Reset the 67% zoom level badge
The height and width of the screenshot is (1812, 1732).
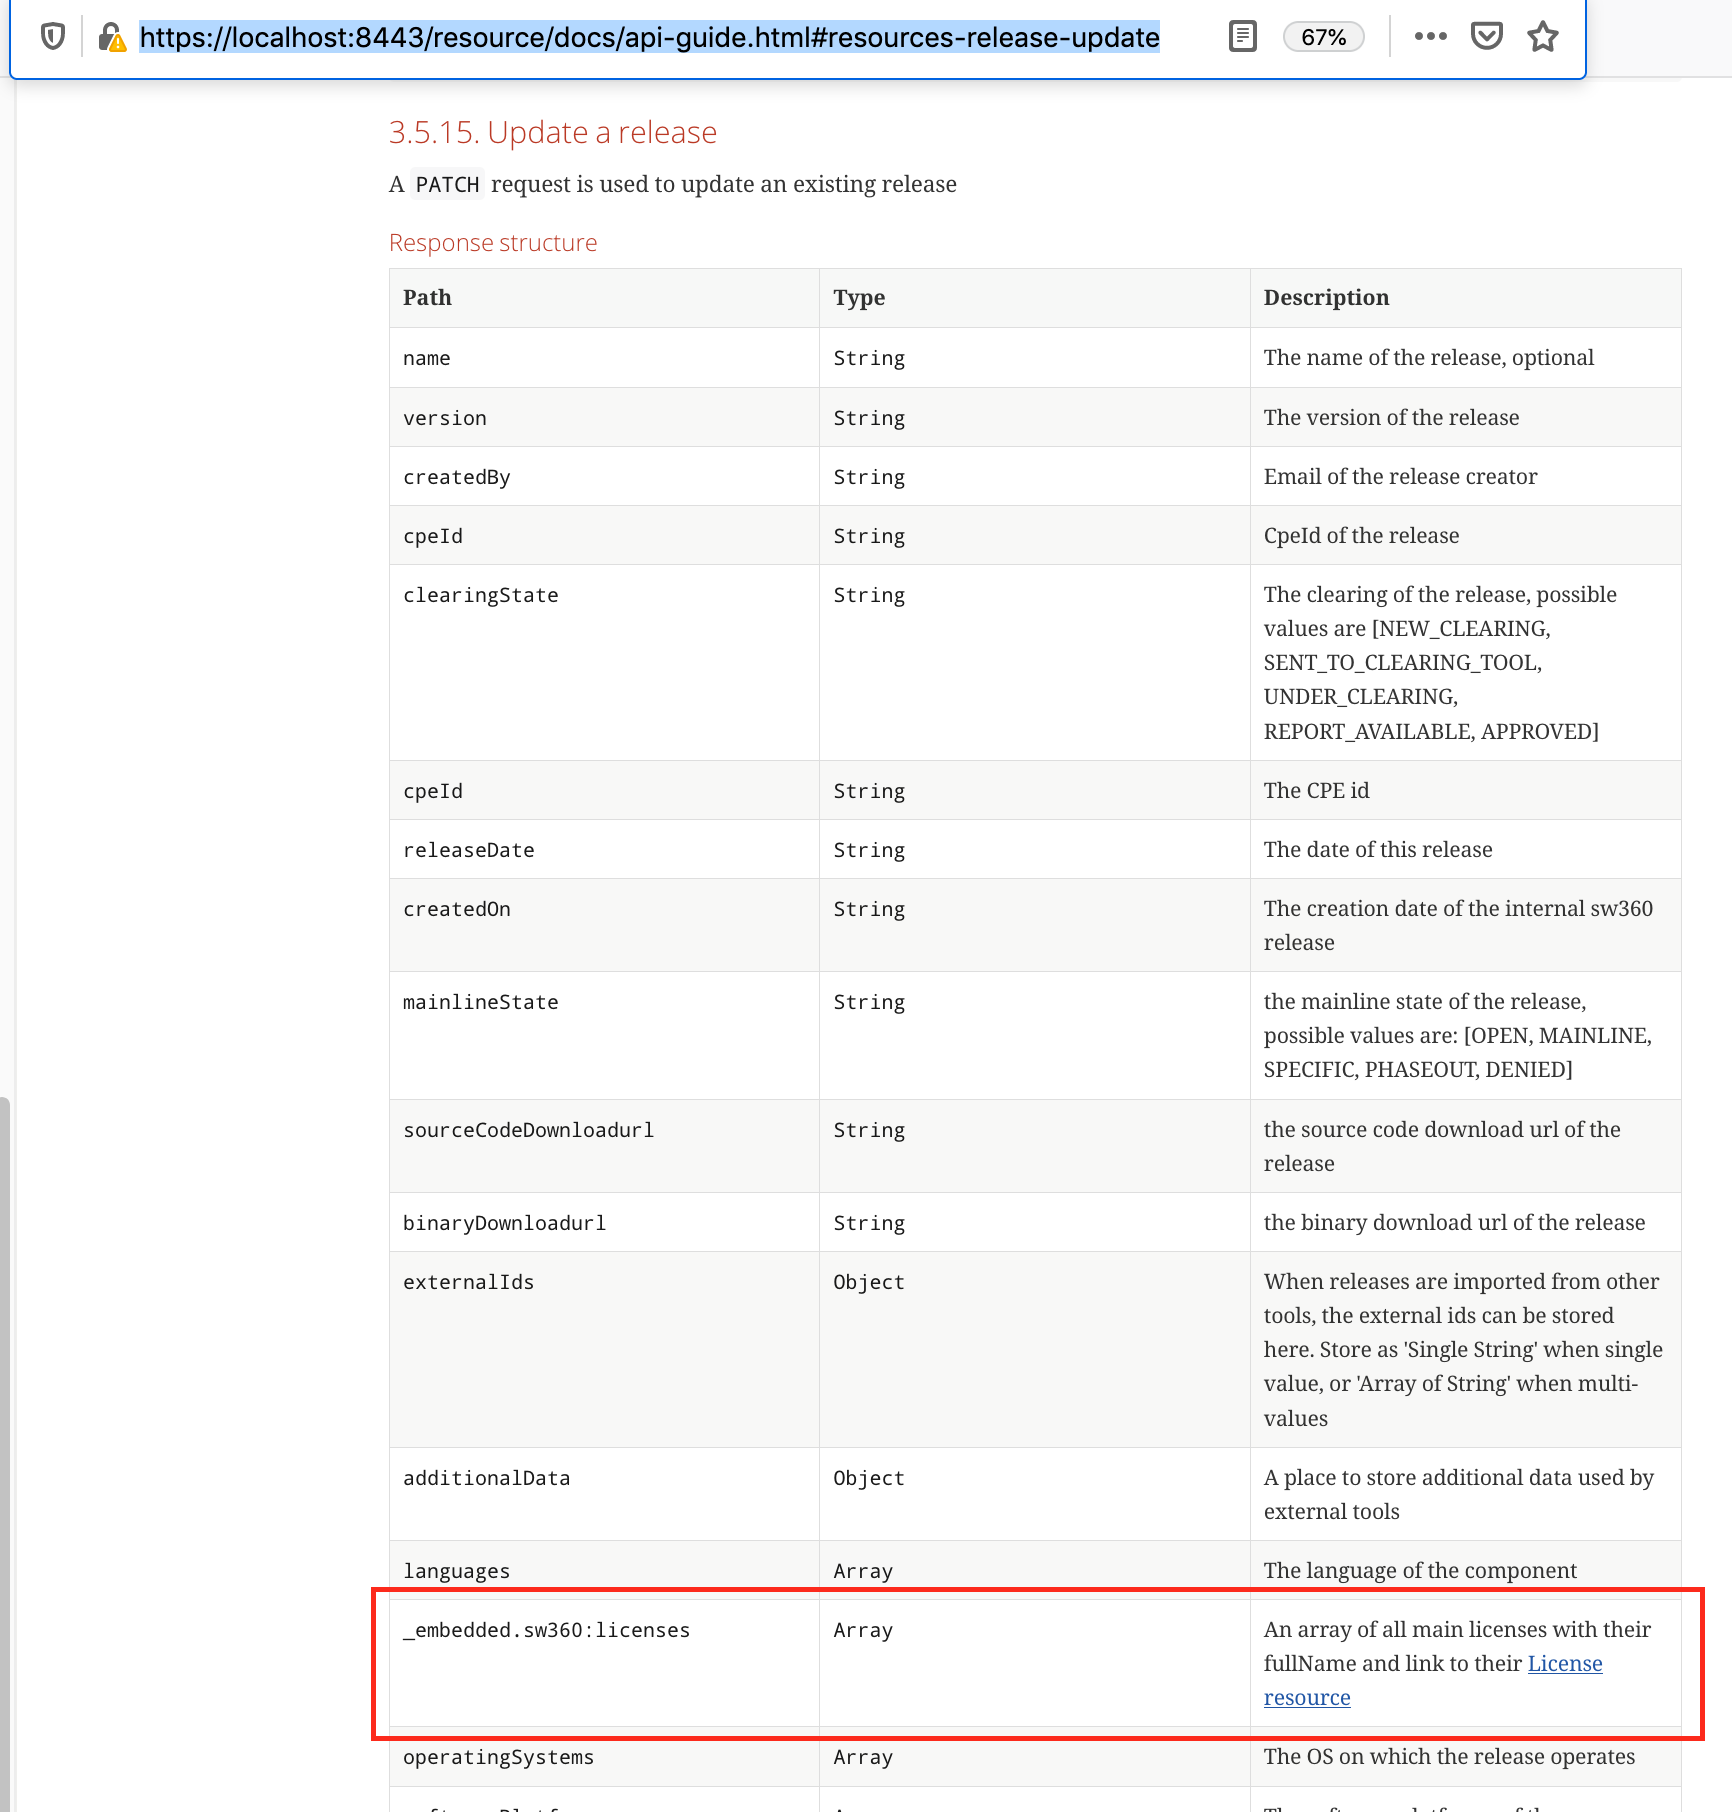click(1323, 37)
